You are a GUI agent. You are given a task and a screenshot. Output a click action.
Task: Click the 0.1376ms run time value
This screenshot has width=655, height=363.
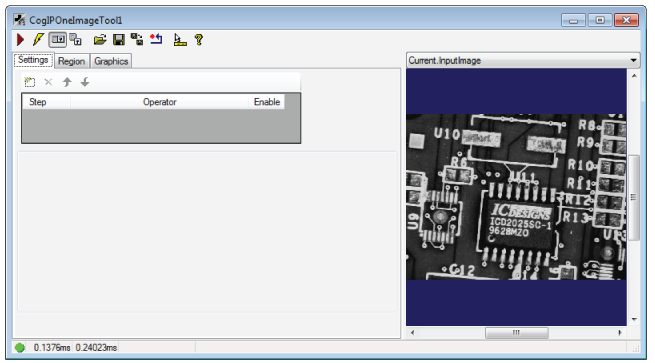coord(52,348)
